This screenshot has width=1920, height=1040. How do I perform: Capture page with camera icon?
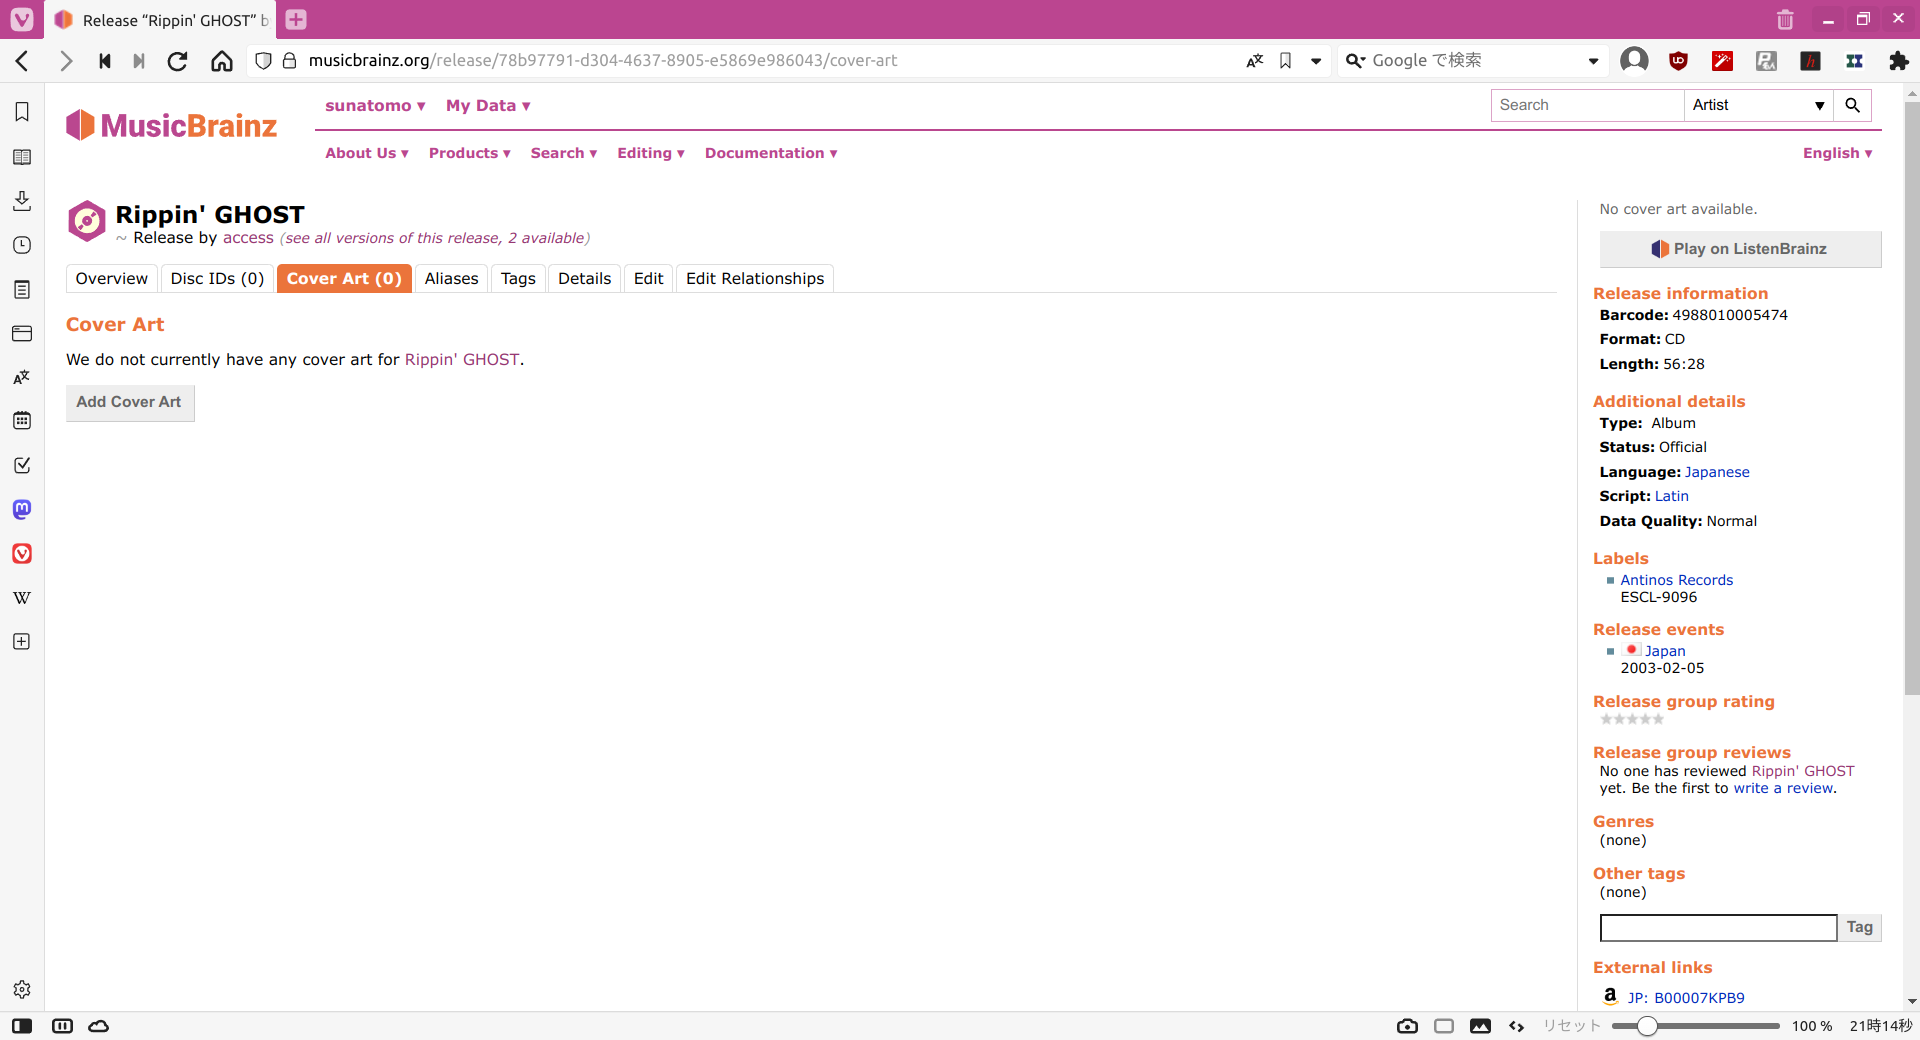coord(1407,1026)
